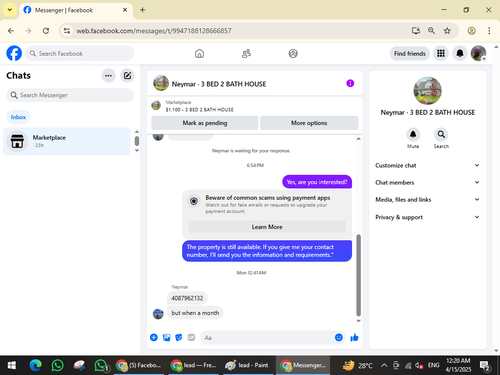The image size is (500, 375).
Task: Open Chats options three-dot button
Action: point(108,76)
